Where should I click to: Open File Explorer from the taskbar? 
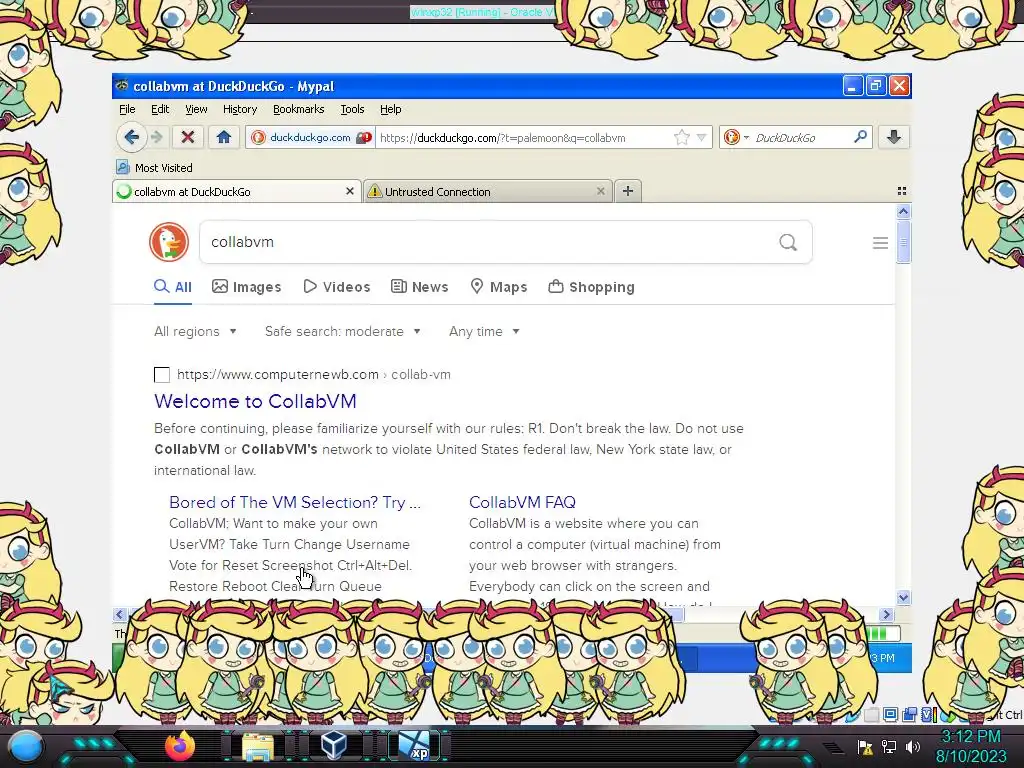(258, 748)
